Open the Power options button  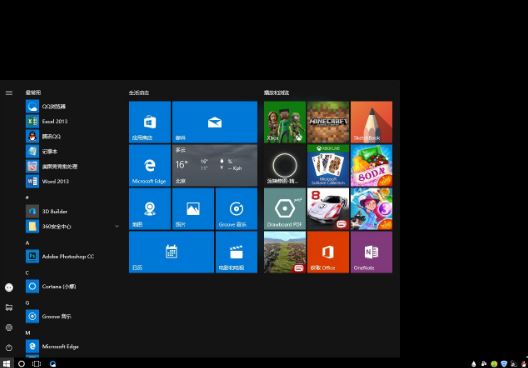click(9, 347)
